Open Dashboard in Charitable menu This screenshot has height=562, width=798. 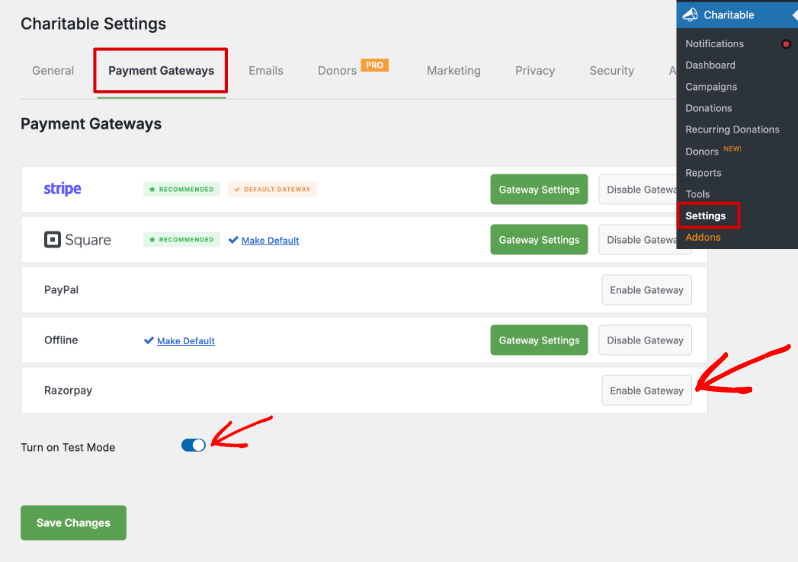710,65
